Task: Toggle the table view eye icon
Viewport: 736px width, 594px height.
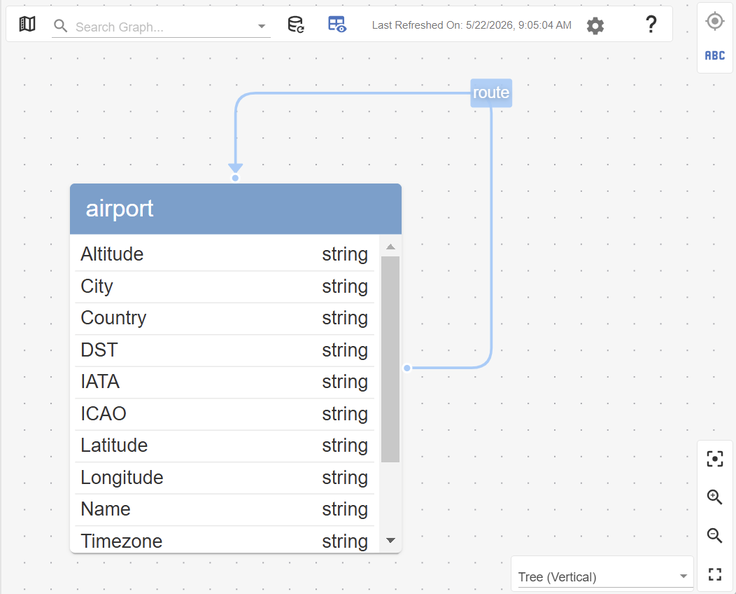Action: [x=337, y=24]
